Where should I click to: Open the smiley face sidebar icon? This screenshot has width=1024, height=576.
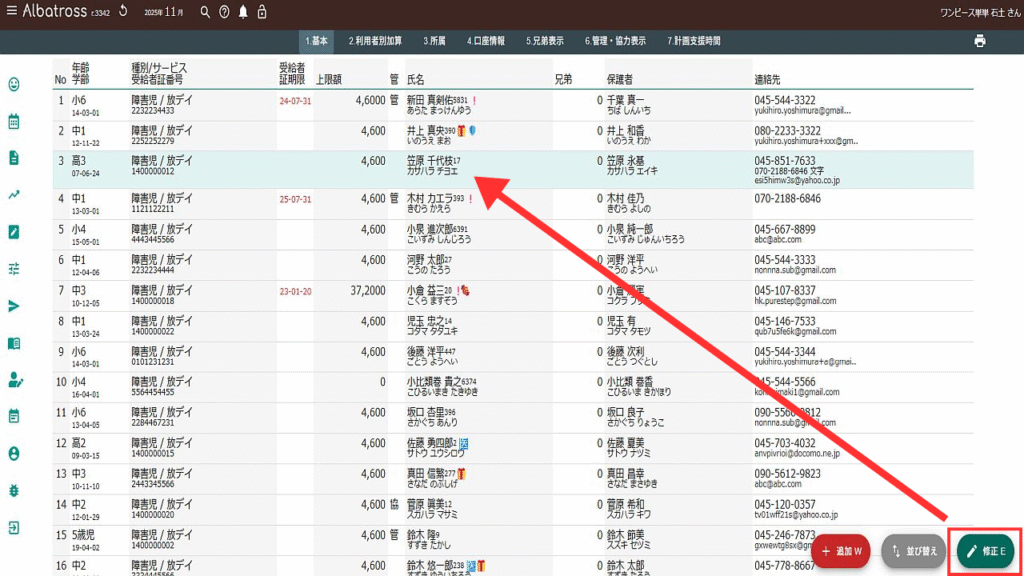pos(14,85)
